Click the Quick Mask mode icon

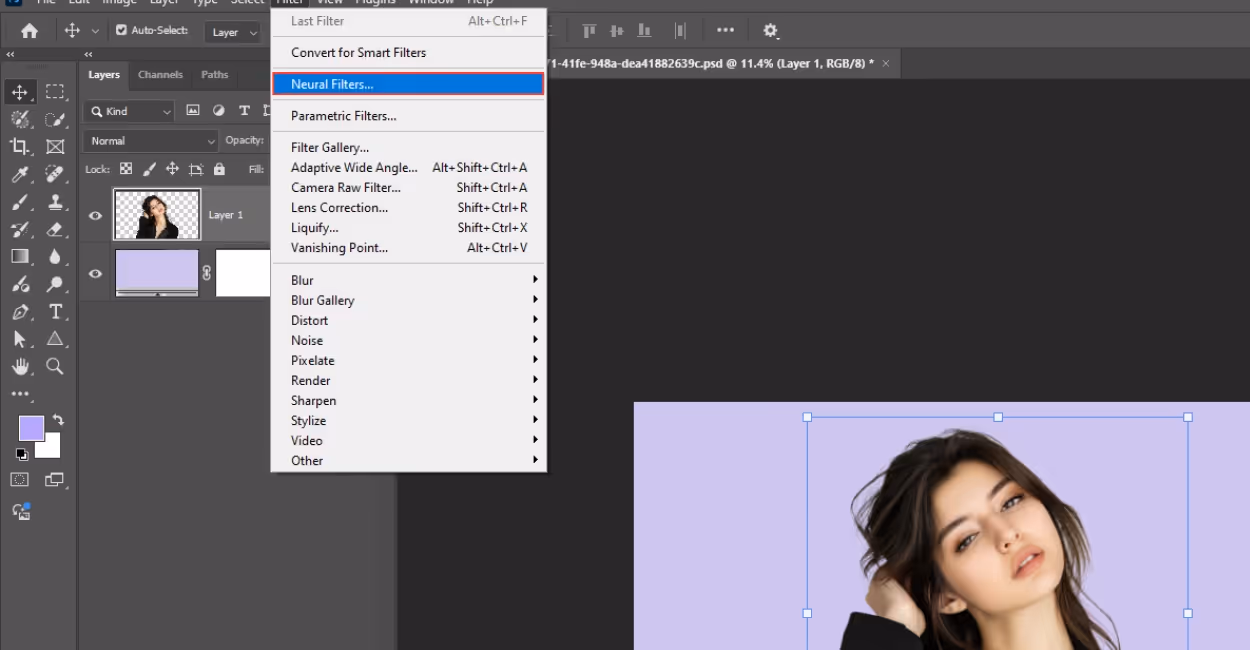coord(20,480)
